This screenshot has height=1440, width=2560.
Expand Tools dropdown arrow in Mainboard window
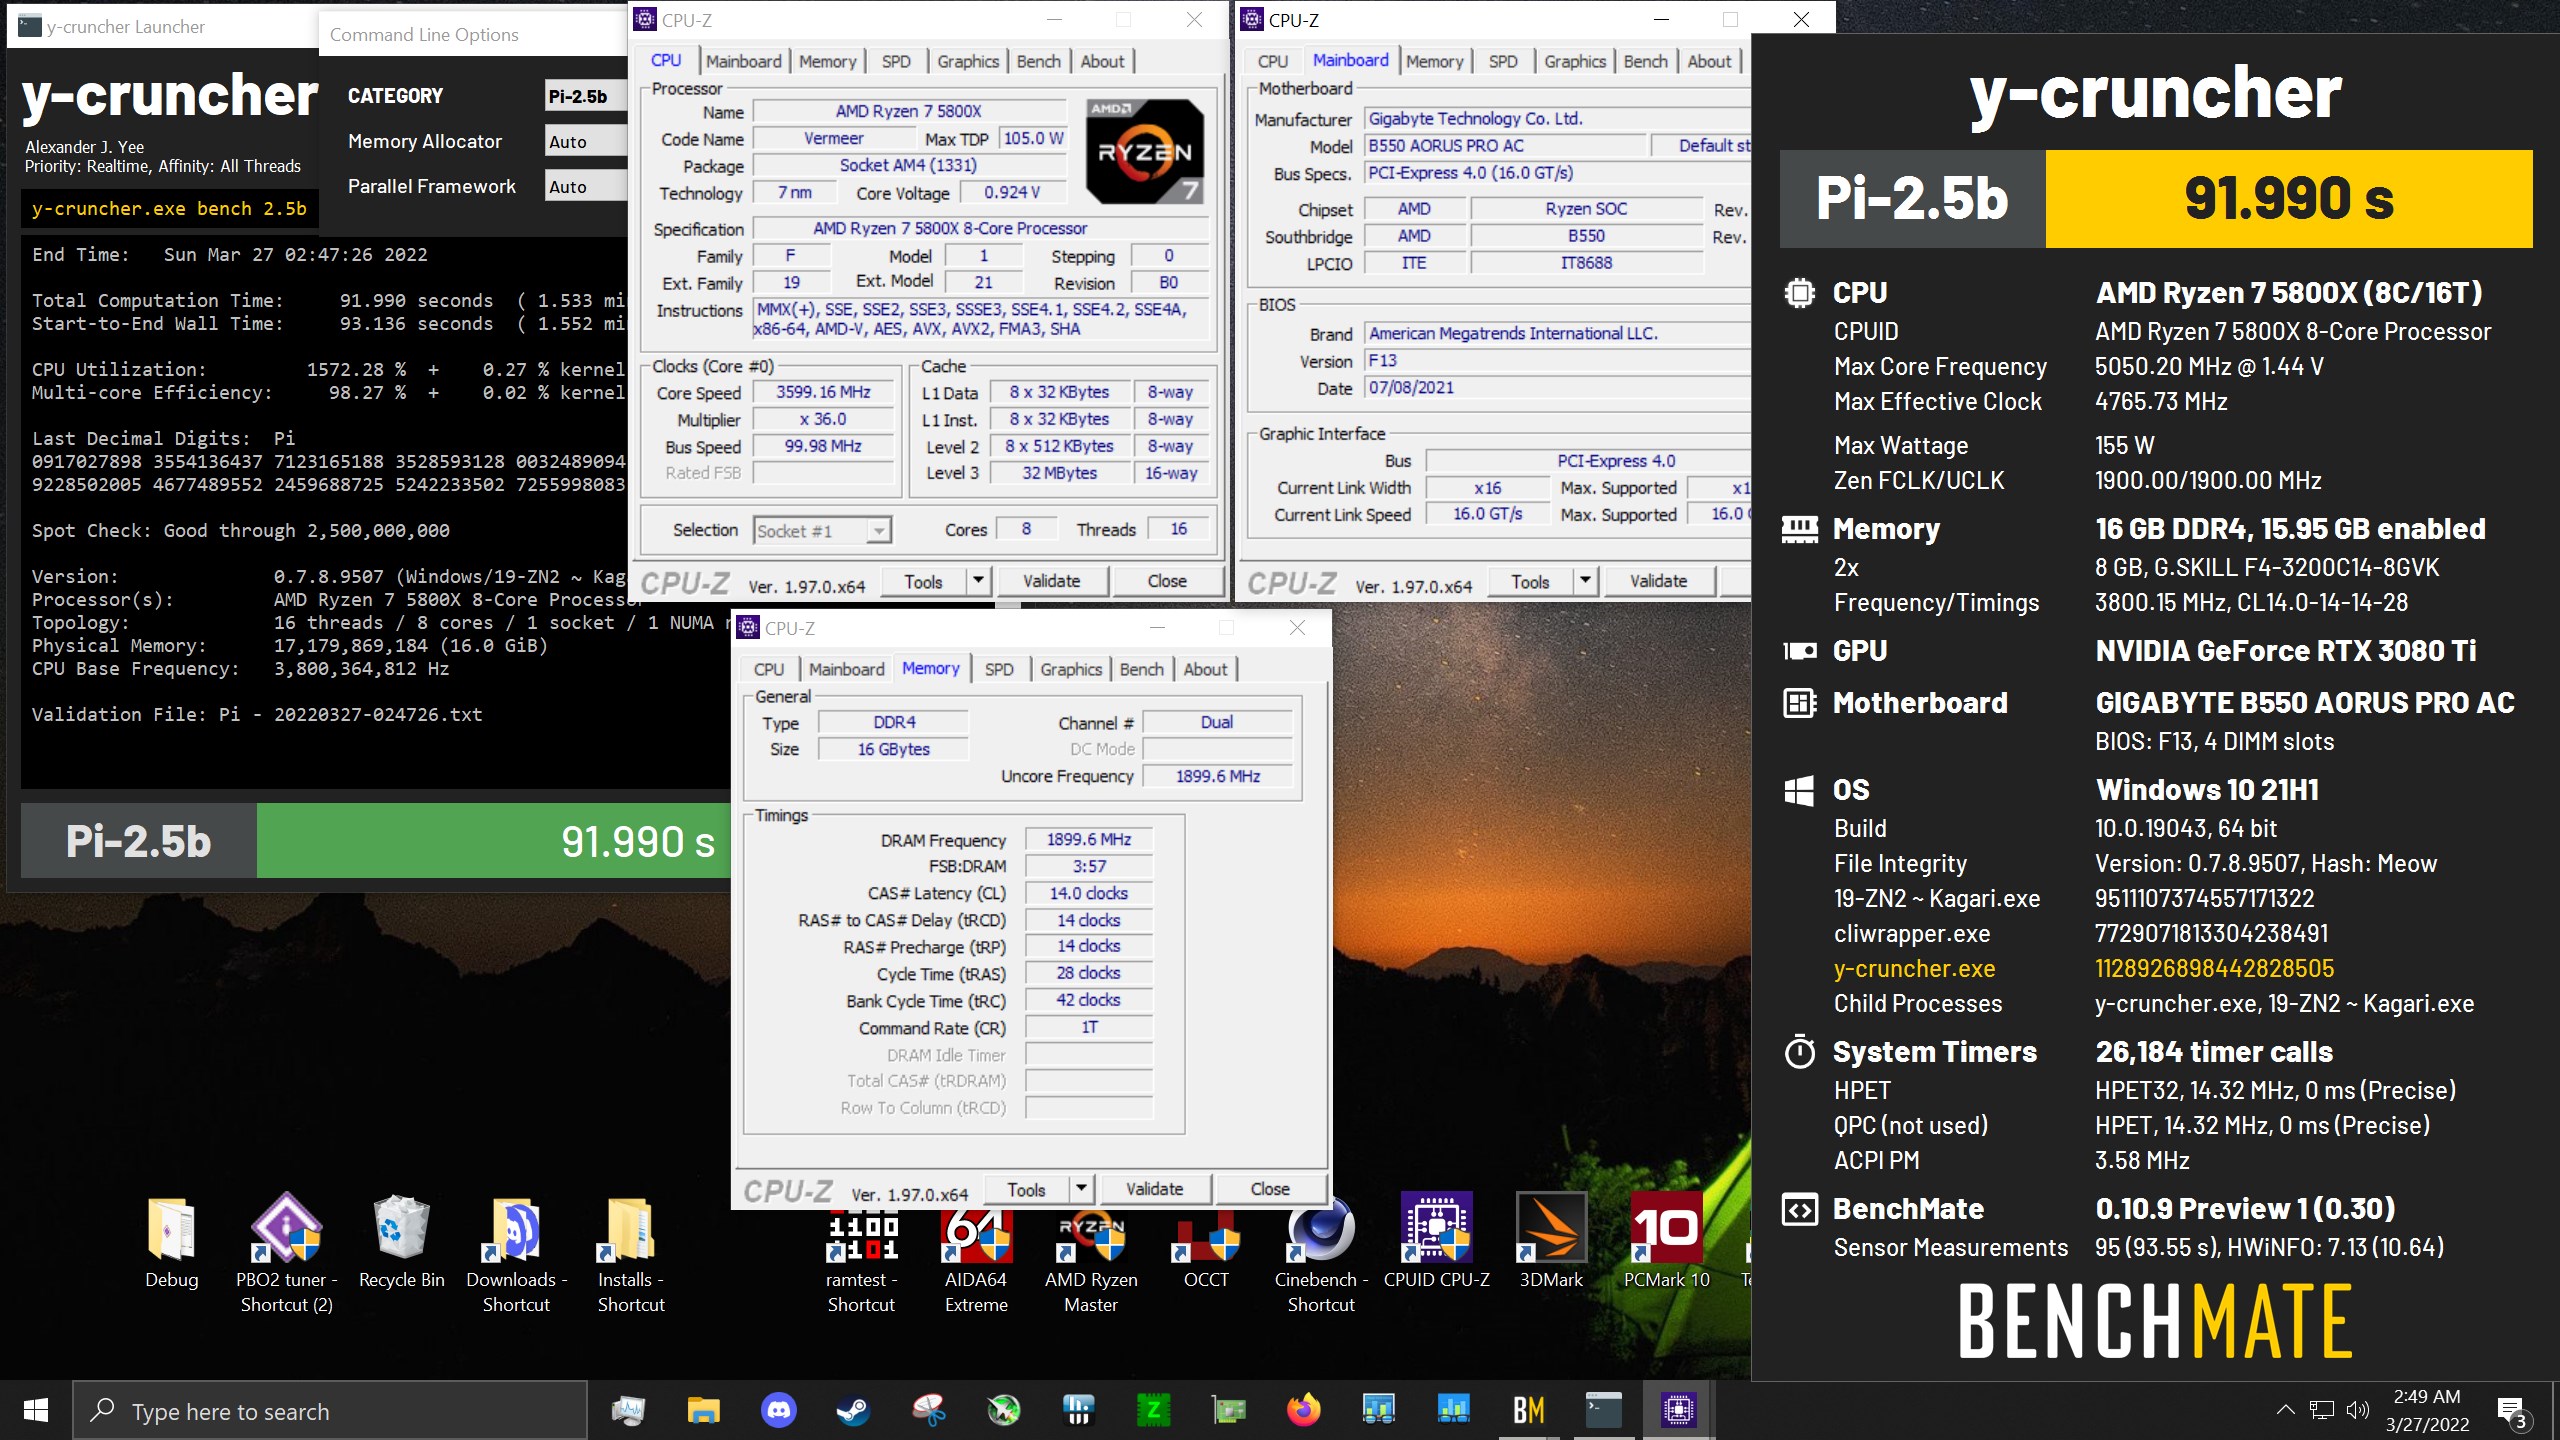click(1585, 581)
